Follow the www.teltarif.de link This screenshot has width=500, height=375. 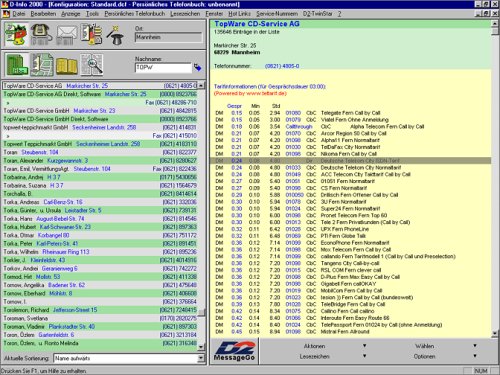click(266, 93)
